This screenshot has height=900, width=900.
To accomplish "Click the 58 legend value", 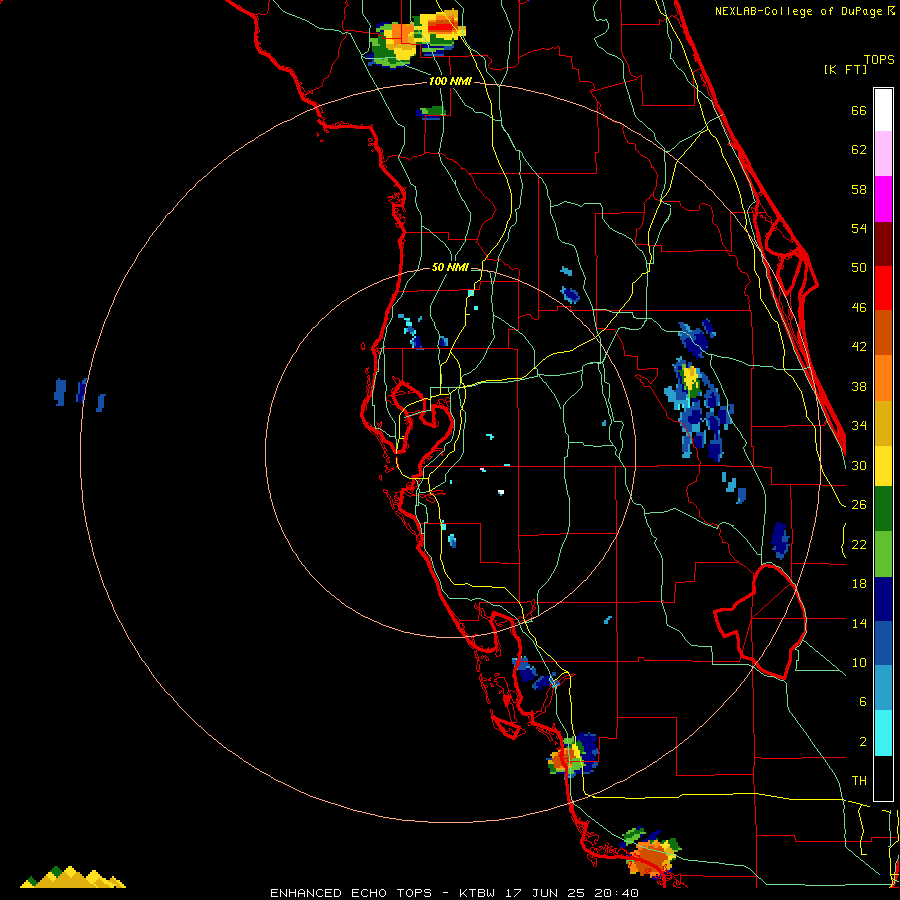I will (x=859, y=189).
